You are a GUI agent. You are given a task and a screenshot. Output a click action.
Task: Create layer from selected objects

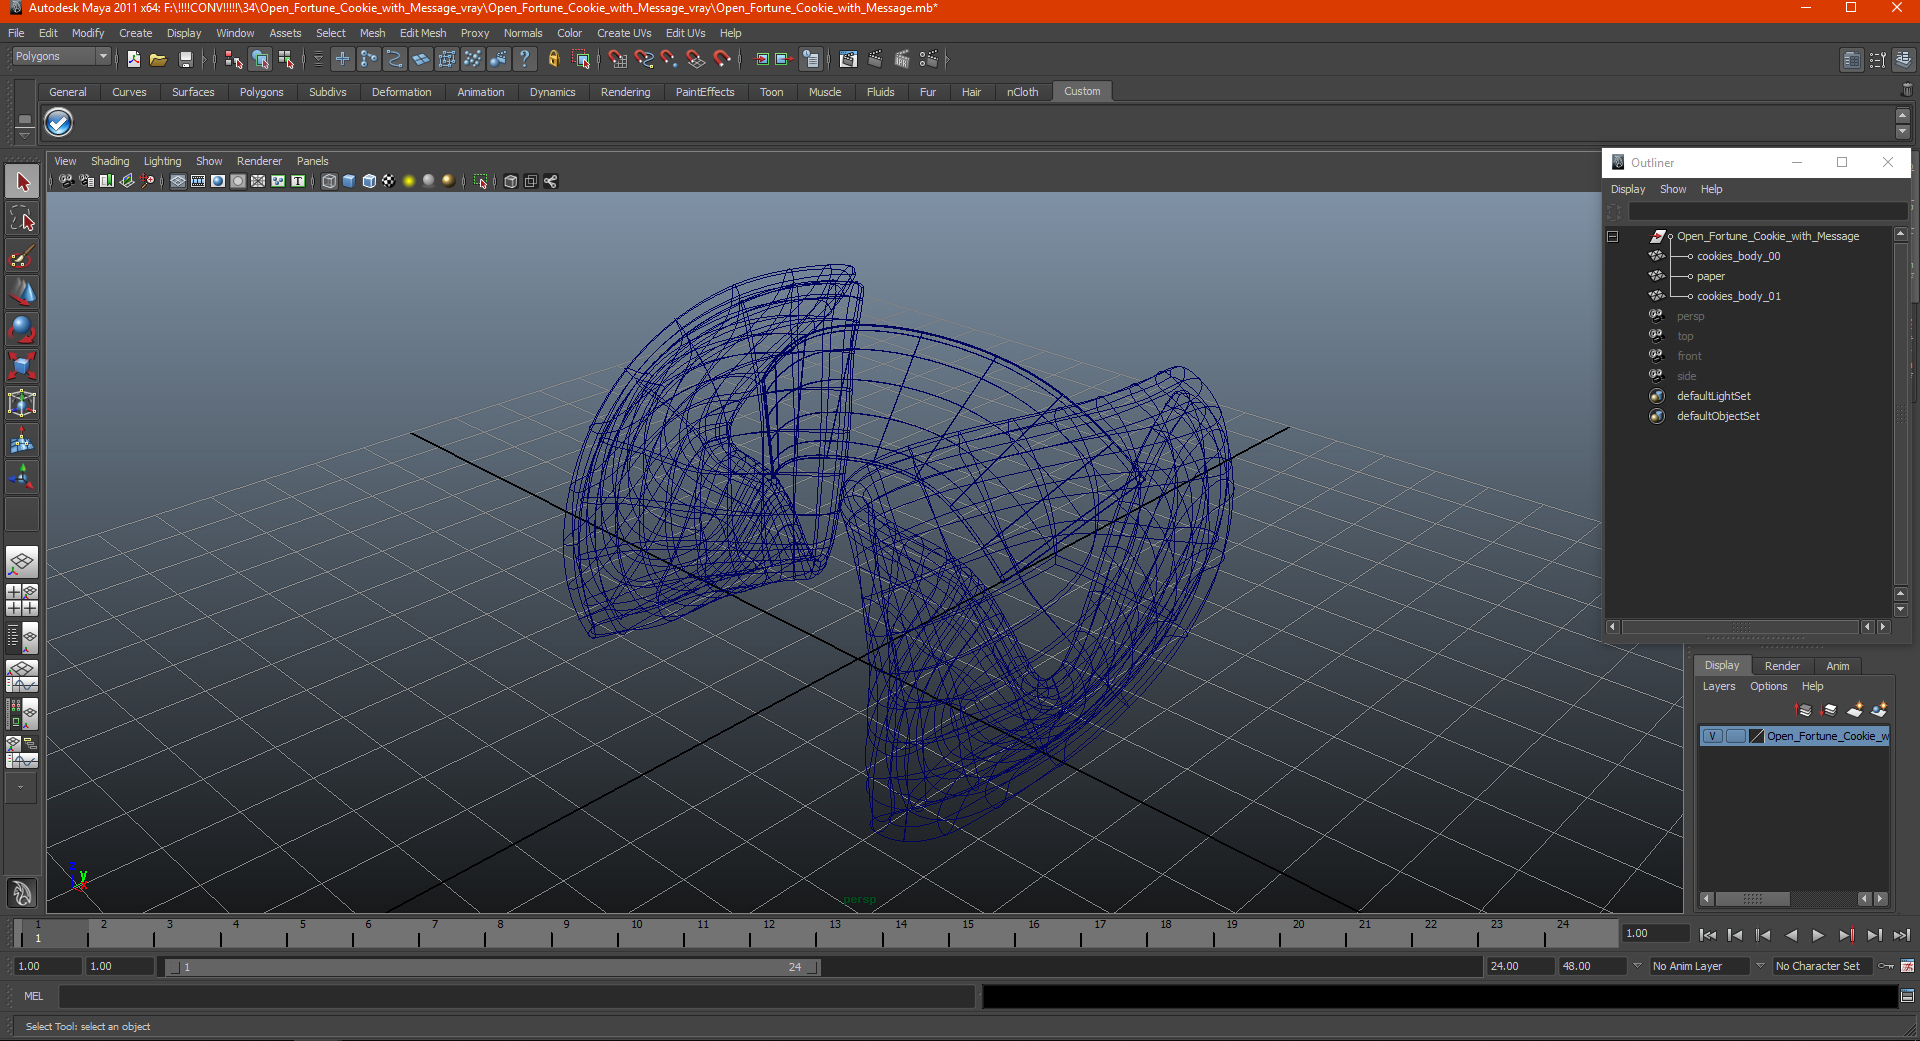click(1879, 710)
